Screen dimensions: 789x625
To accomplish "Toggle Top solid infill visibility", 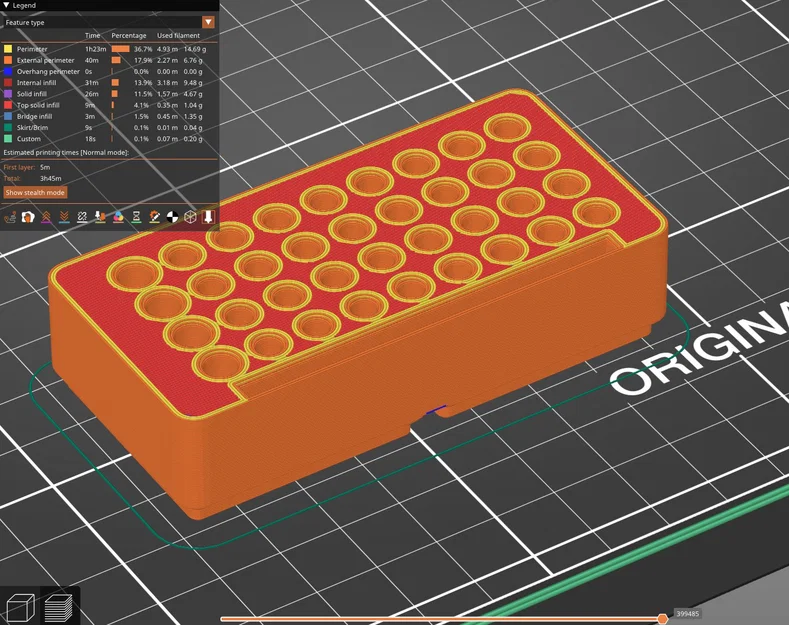I will tap(105, 105).
